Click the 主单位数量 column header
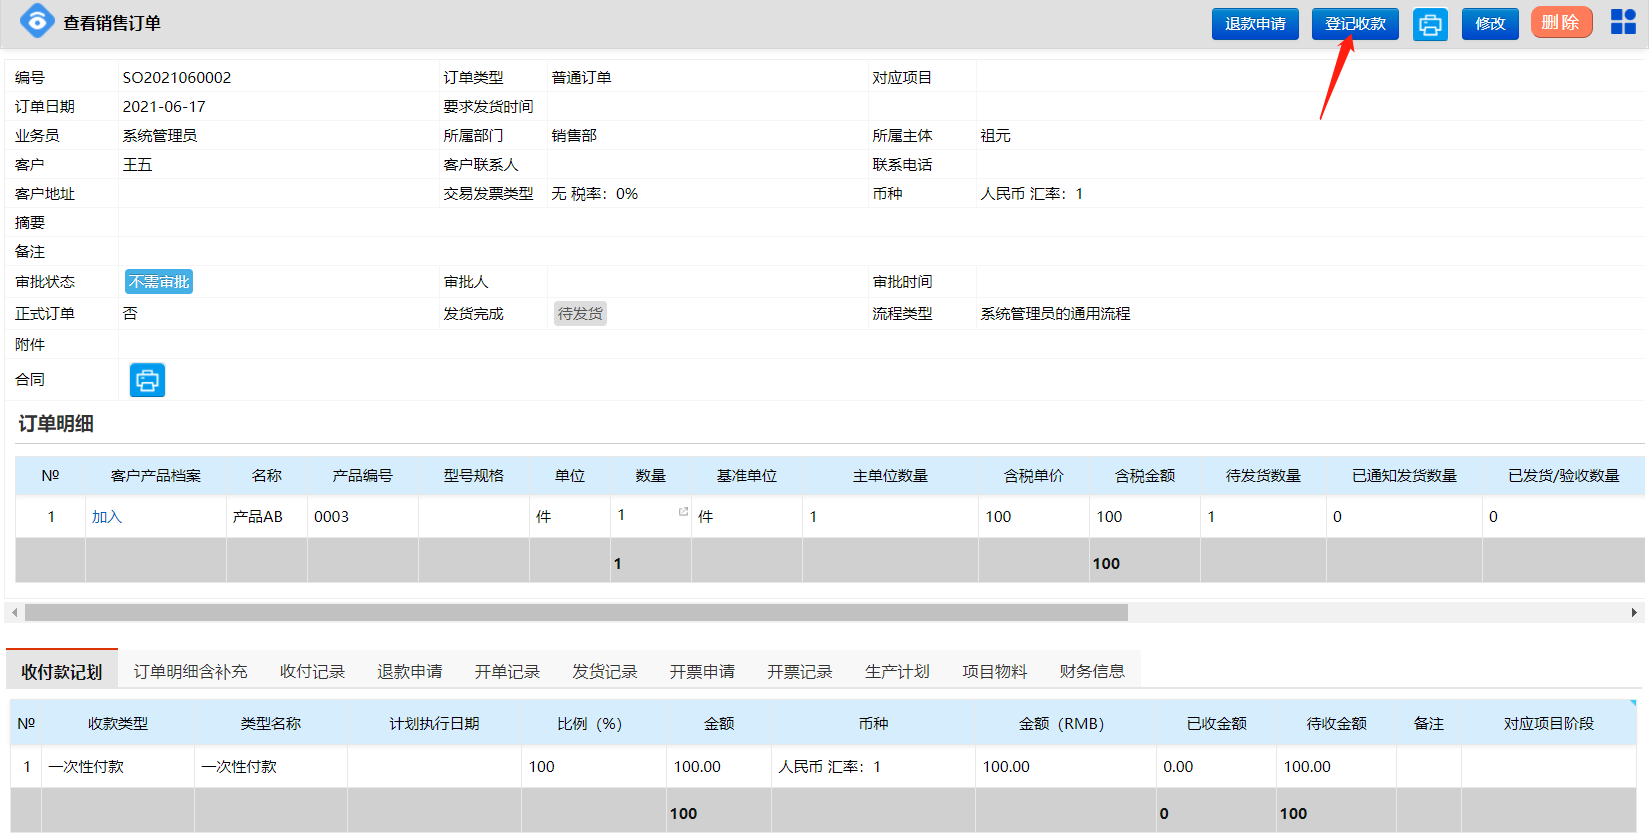1649x834 pixels. click(890, 476)
